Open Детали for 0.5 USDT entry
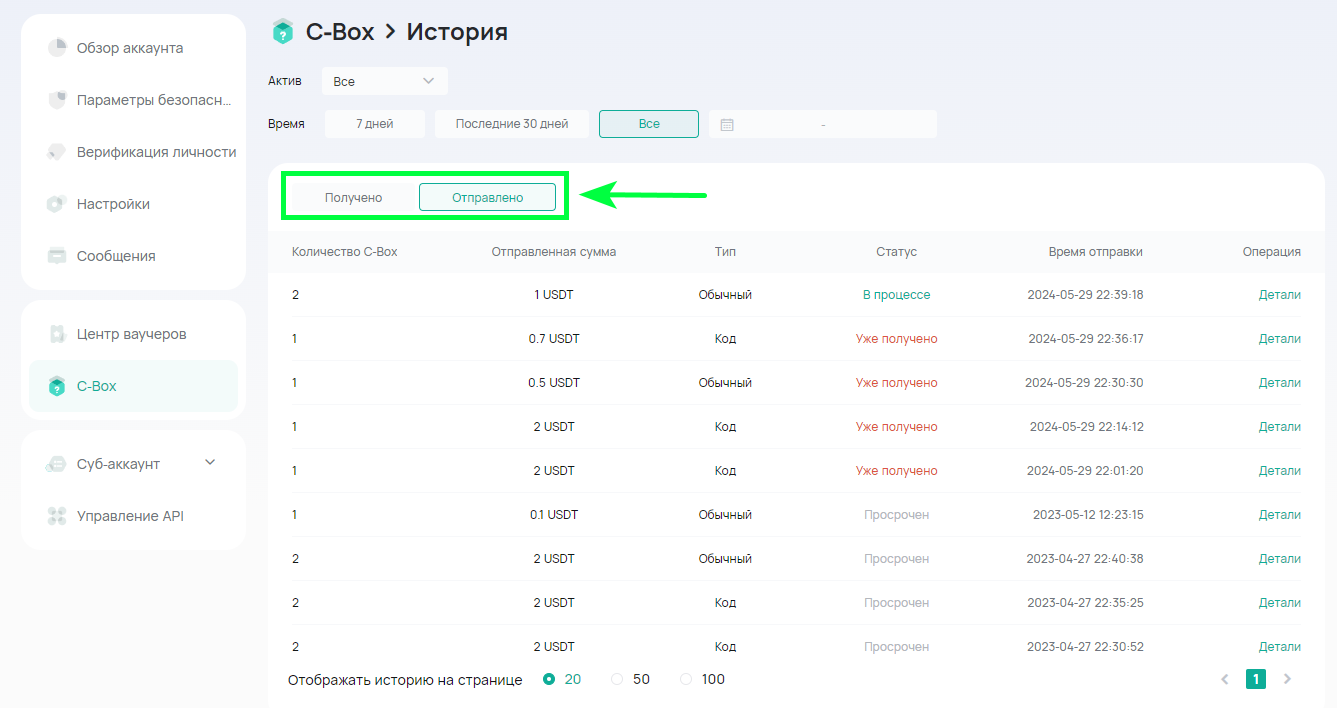This screenshot has height=708, width=1337. pos(1279,383)
